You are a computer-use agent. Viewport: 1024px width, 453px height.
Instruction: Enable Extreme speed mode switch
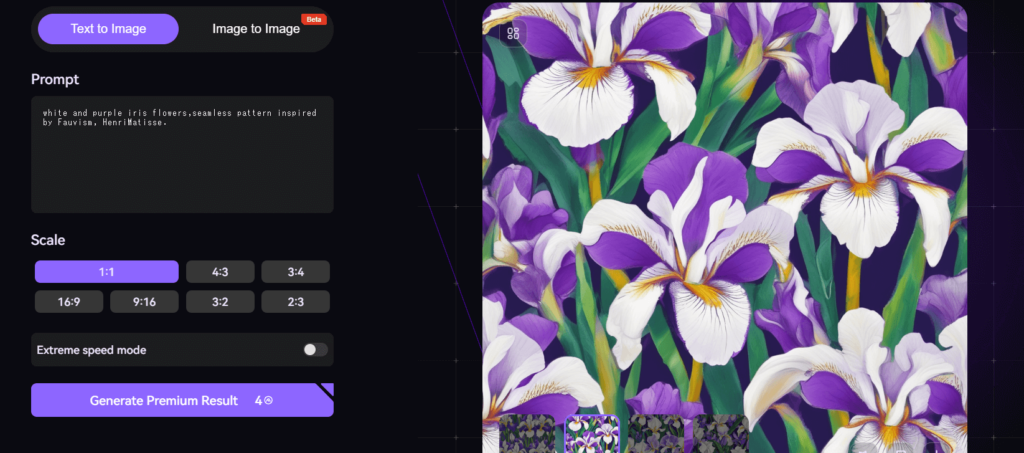tap(315, 350)
